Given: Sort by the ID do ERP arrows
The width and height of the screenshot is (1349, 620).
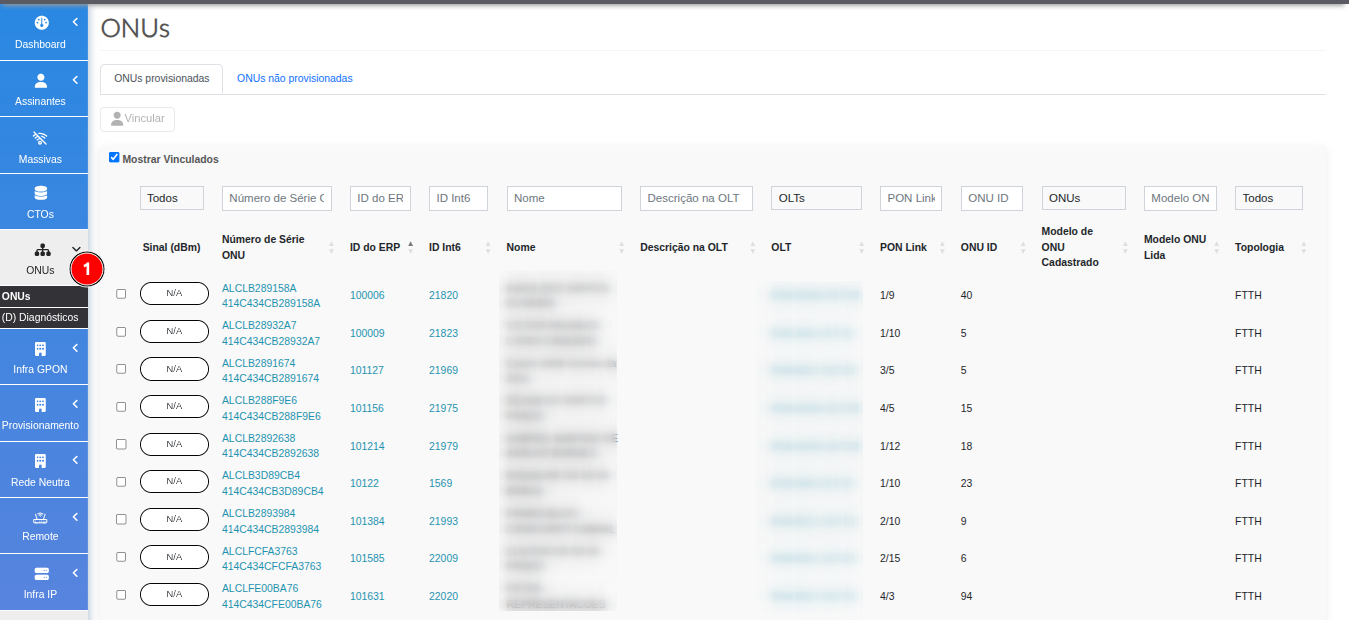Looking at the screenshot, I should pyautogui.click(x=410, y=247).
